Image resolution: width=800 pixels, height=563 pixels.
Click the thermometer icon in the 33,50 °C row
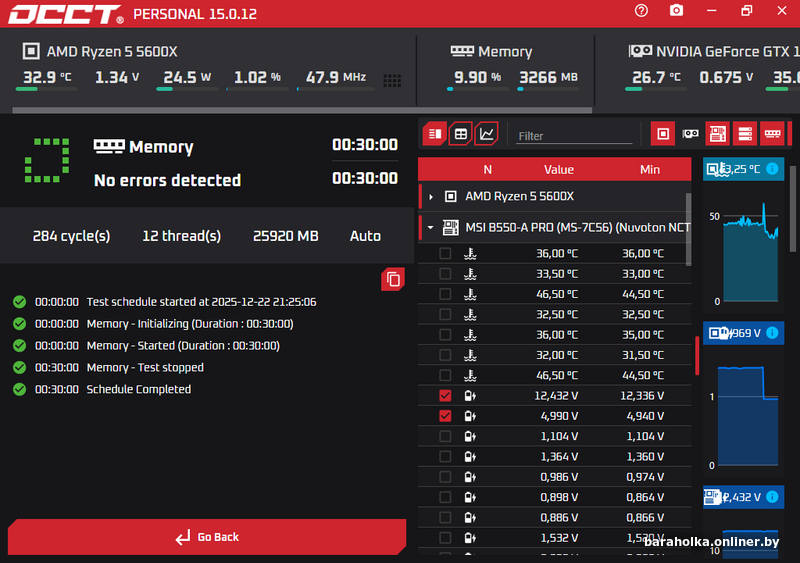point(470,274)
